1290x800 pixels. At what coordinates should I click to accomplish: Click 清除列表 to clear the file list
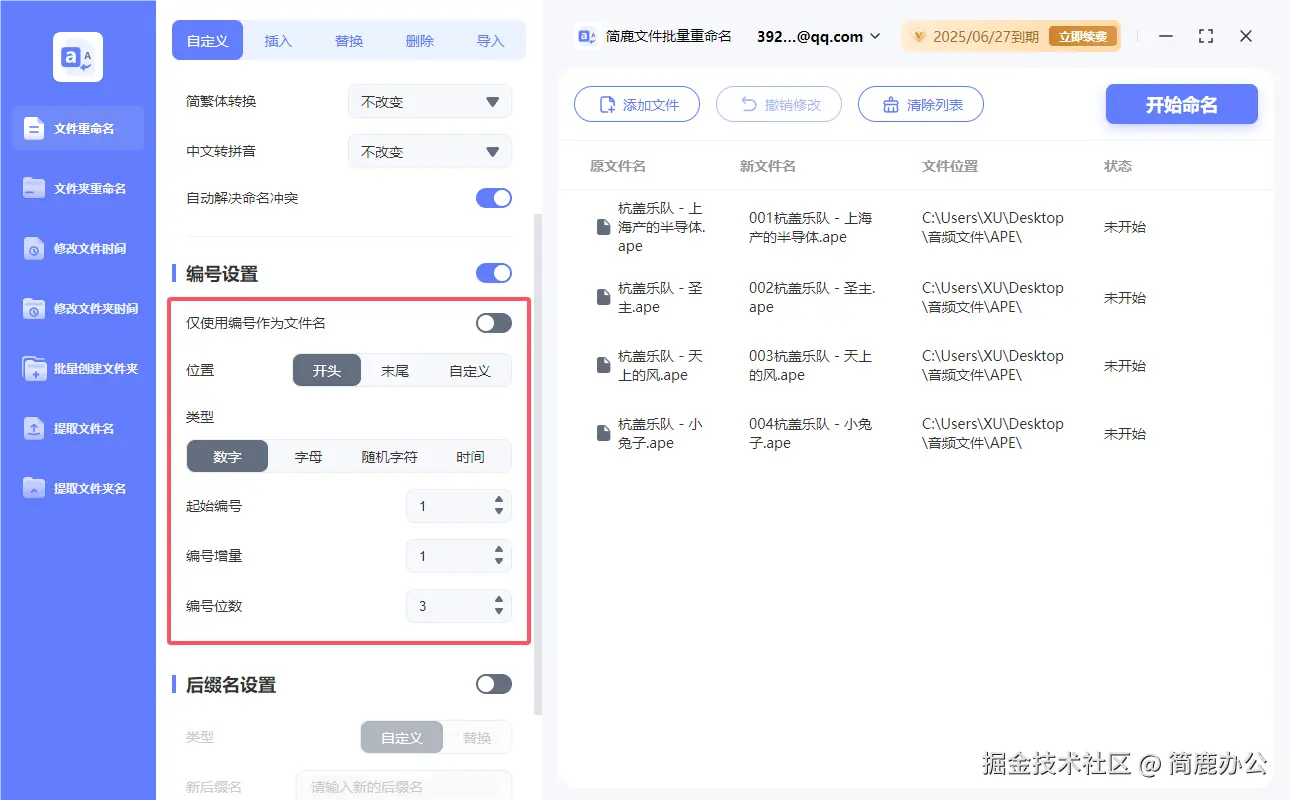pyautogui.click(x=920, y=104)
